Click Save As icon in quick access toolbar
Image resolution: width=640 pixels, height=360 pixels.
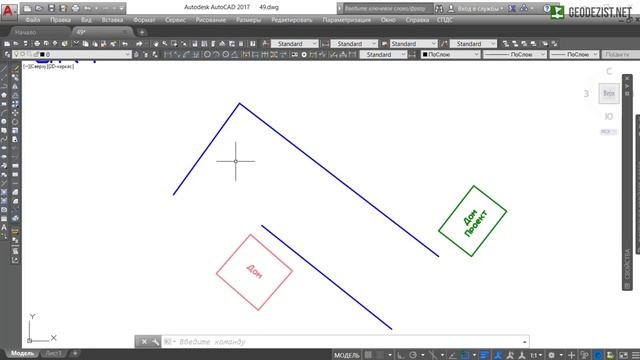pyautogui.click(x=63, y=8)
